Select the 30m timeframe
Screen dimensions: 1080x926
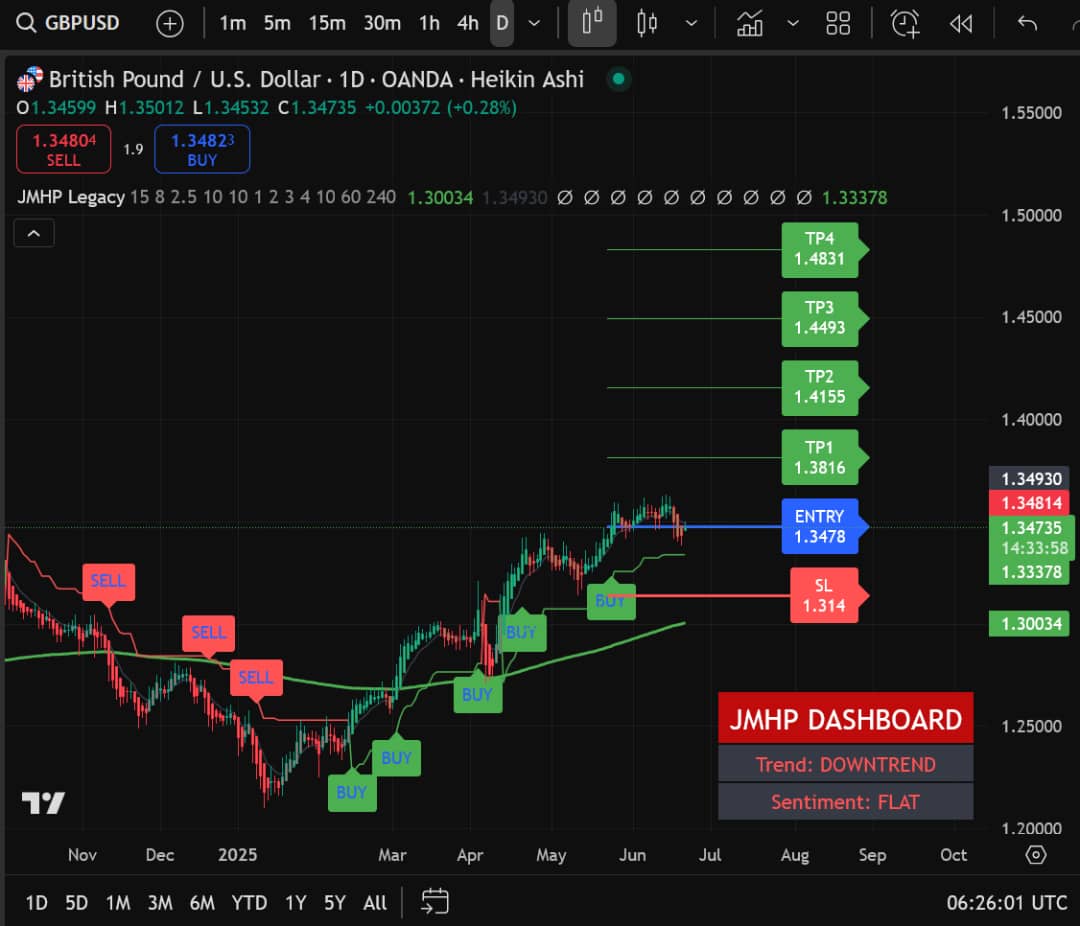pos(382,23)
